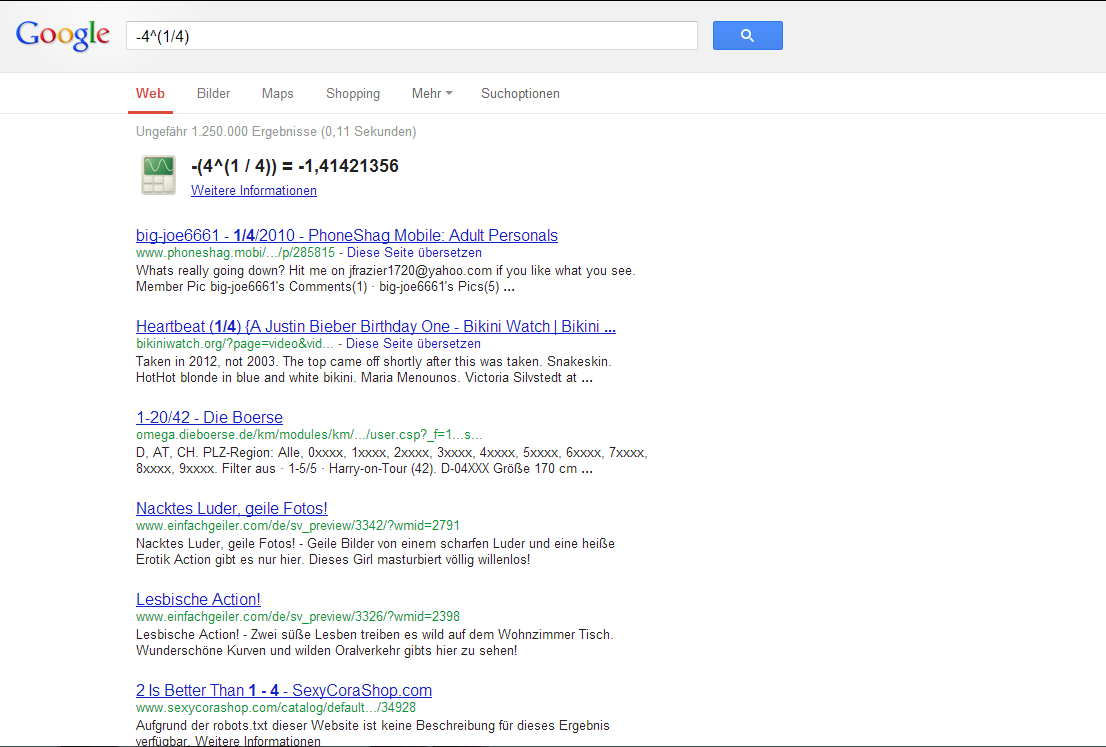Image resolution: width=1106 pixels, height=747 pixels.
Task: Click the URL www.phoneshag.mobi/.../p/285815
Action: click(x=236, y=253)
